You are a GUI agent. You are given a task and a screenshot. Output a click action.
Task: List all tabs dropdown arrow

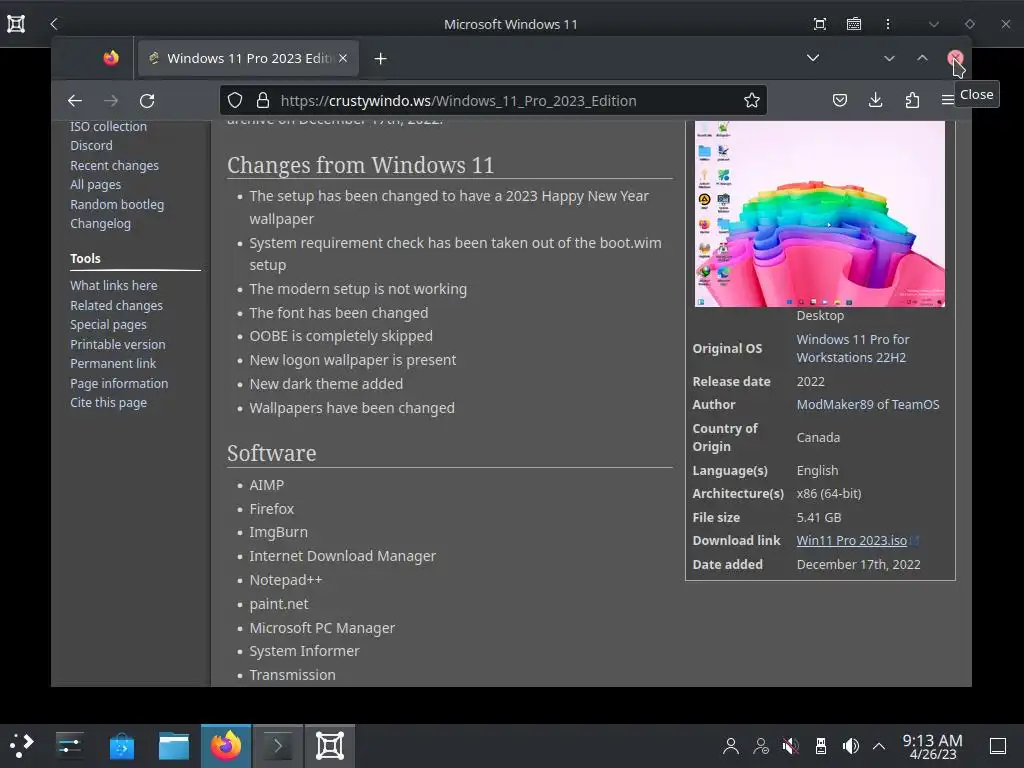(x=813, y=58)
